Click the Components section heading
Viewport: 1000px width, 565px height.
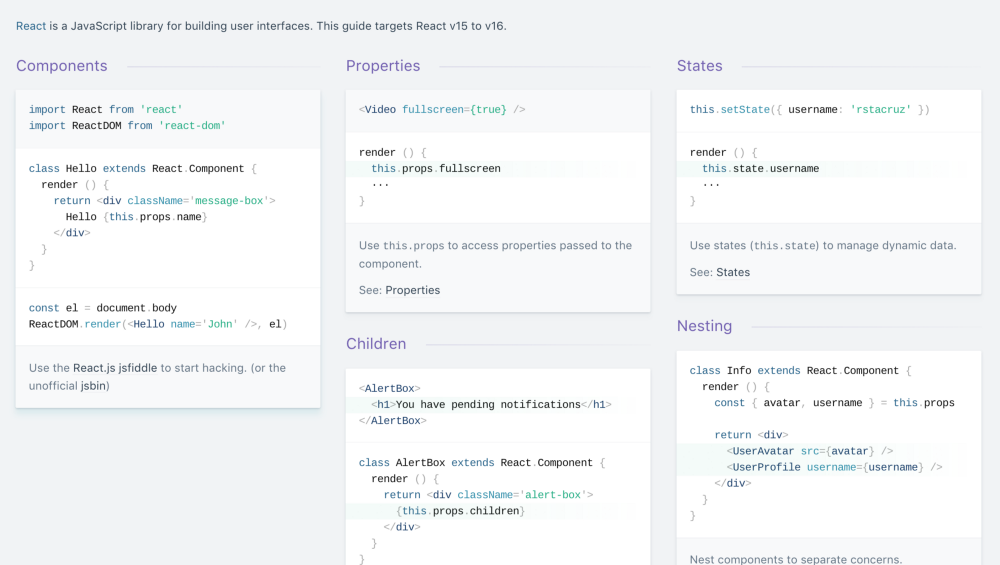61,66
